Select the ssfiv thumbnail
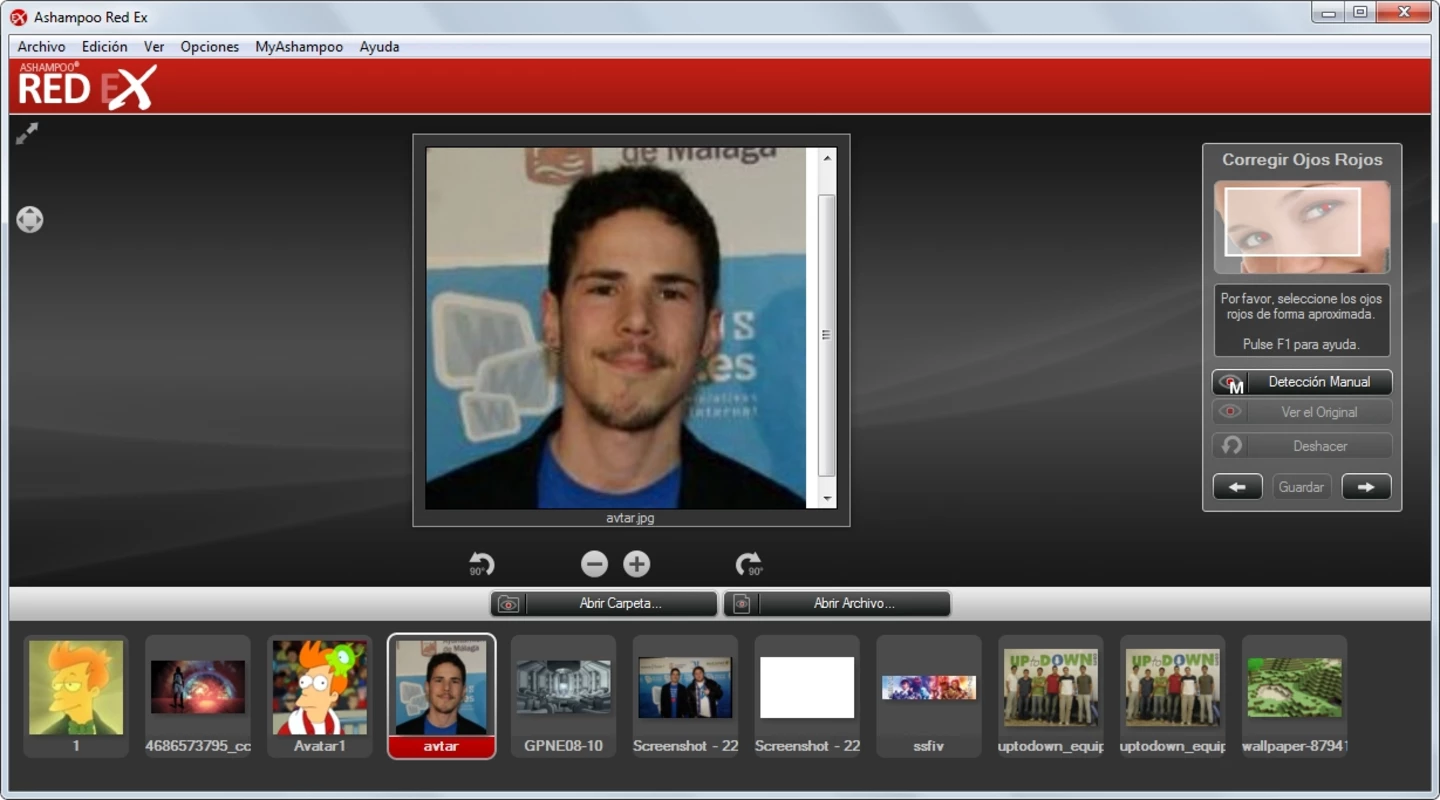Viewport: 1440px width, 800px height. [x=929, y=696]
